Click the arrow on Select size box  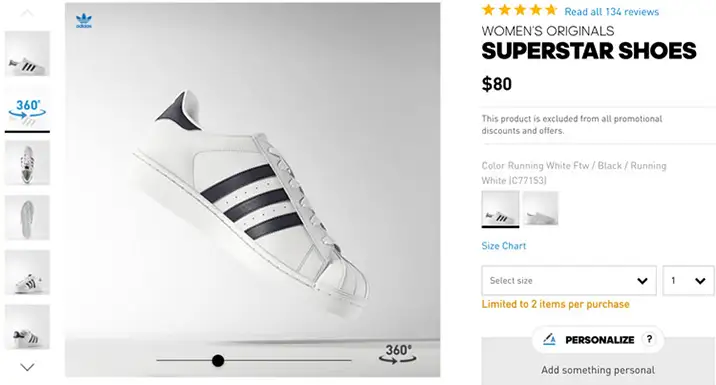coord(642,281)
